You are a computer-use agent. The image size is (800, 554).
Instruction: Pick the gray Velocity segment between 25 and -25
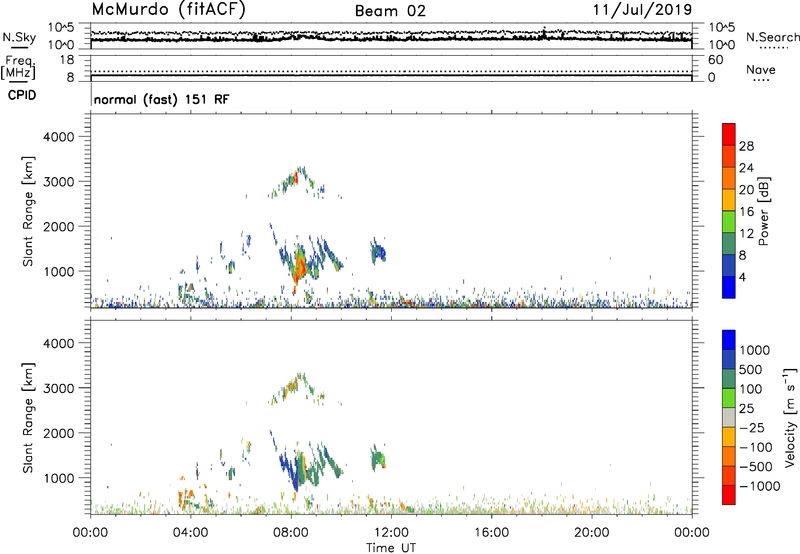[729, 418]
